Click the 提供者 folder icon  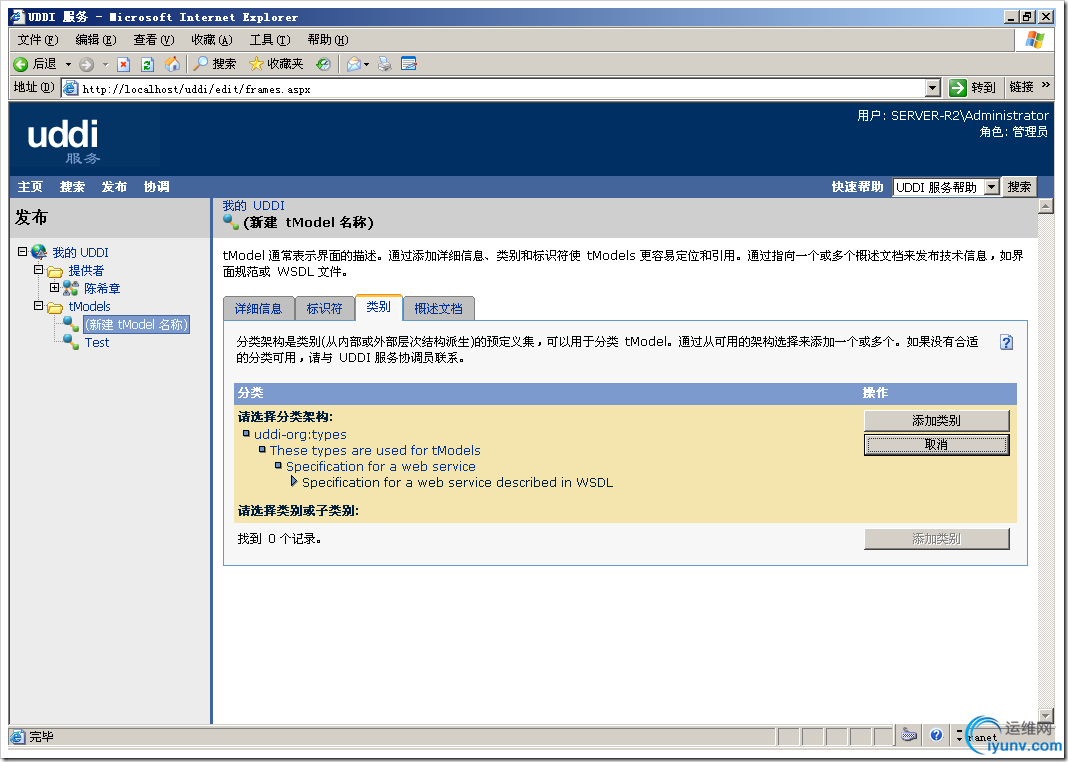[x=55, y=271]
